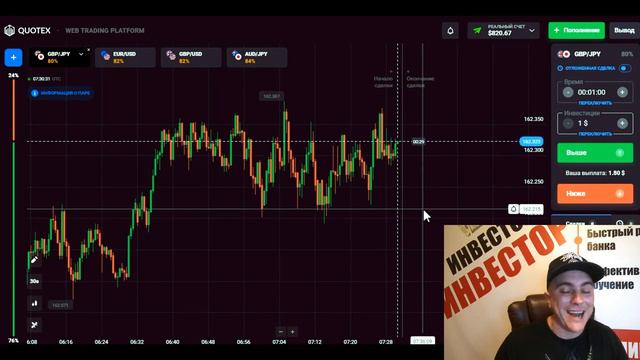Add a new asset tab with plus

click(x=13, y=58)
